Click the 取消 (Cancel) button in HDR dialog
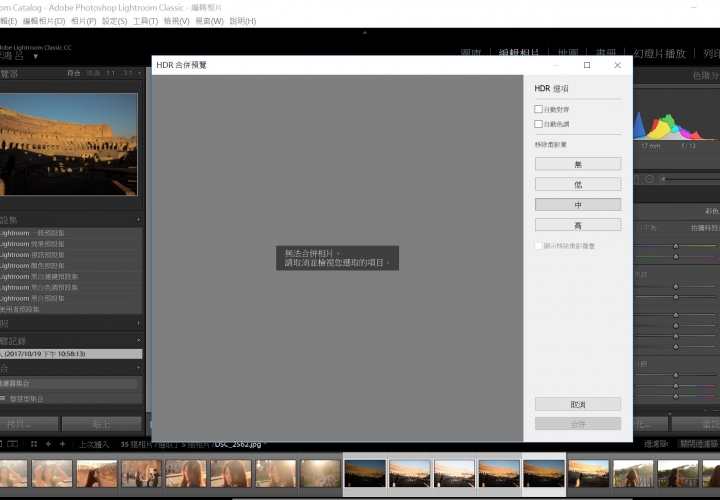720x500 pixels. (577, 404)
